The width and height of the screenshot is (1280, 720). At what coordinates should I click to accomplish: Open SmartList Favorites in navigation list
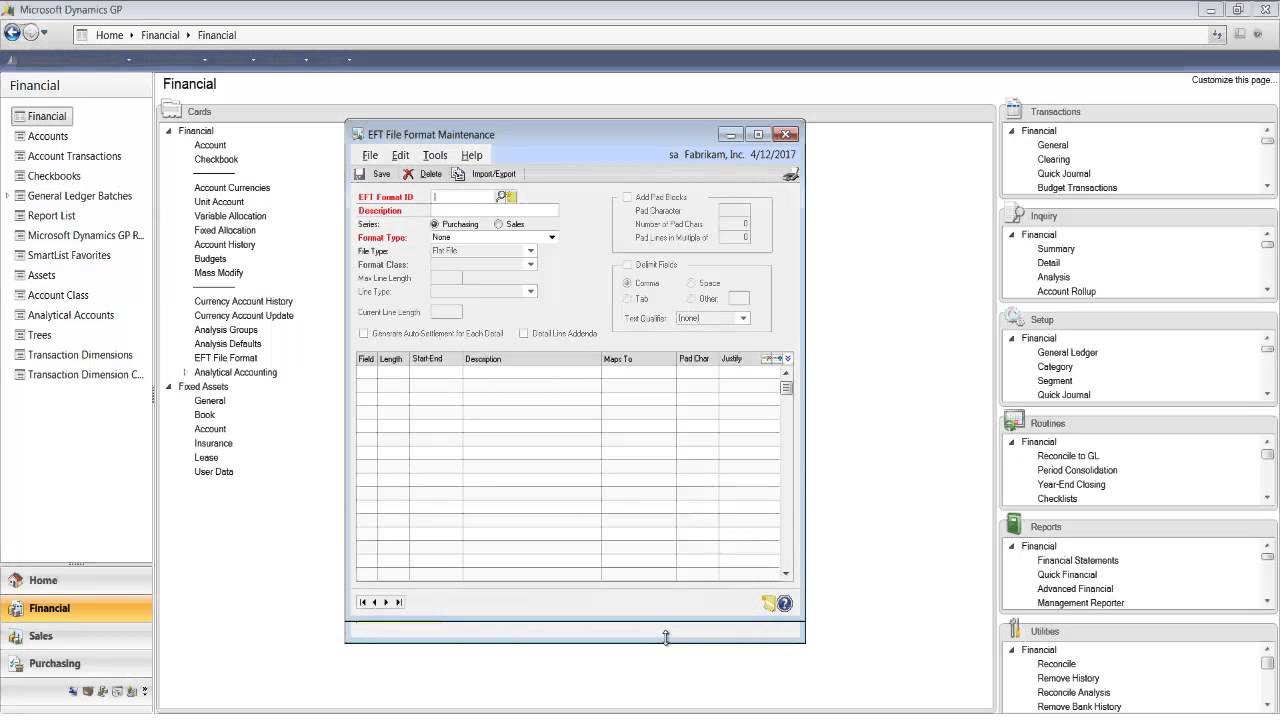click(69, 255)
